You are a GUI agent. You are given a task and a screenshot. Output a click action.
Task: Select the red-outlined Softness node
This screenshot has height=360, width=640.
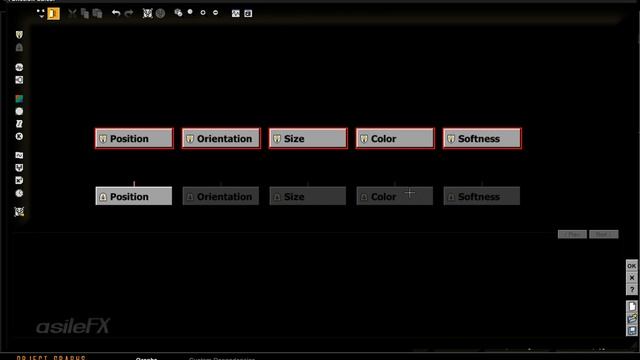click(x=482, y=138)
